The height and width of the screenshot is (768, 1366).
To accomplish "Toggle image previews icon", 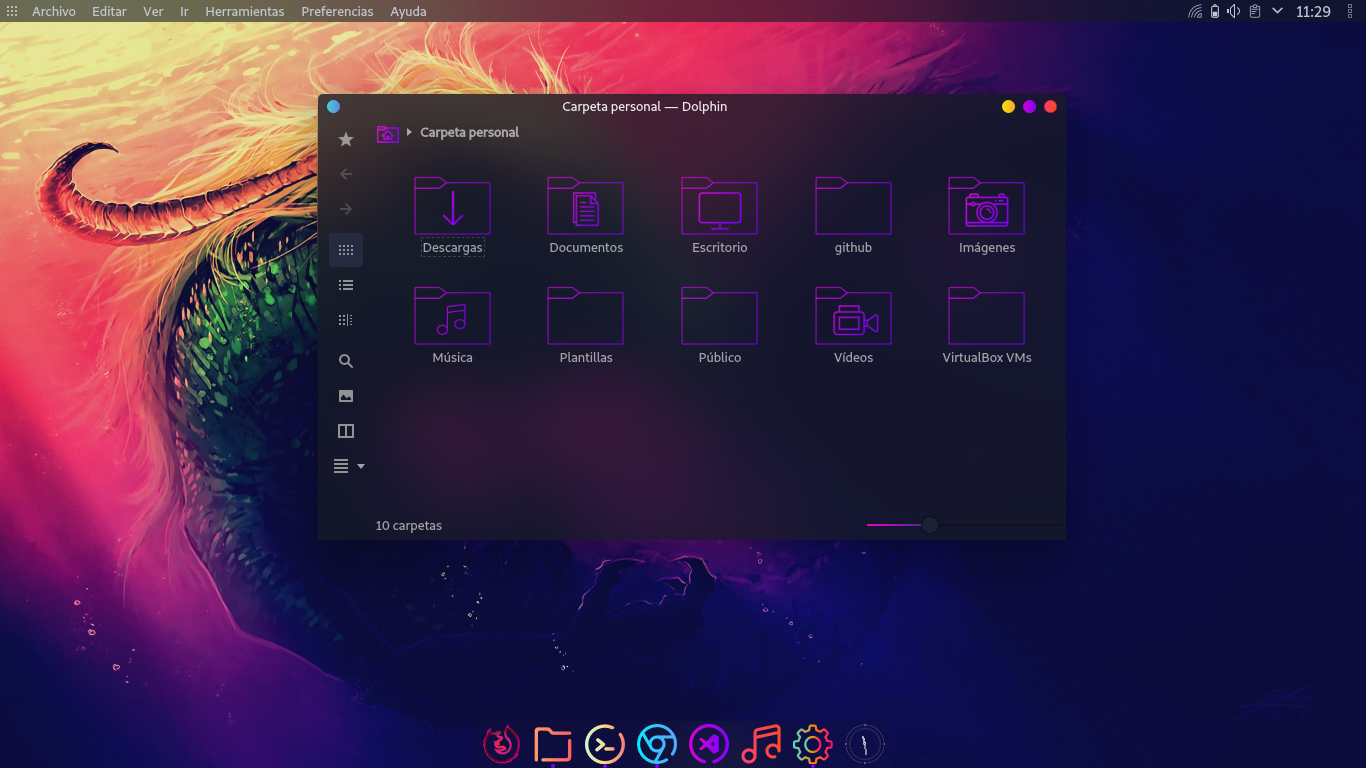I will pyautogui.click(x=346, y=396).
